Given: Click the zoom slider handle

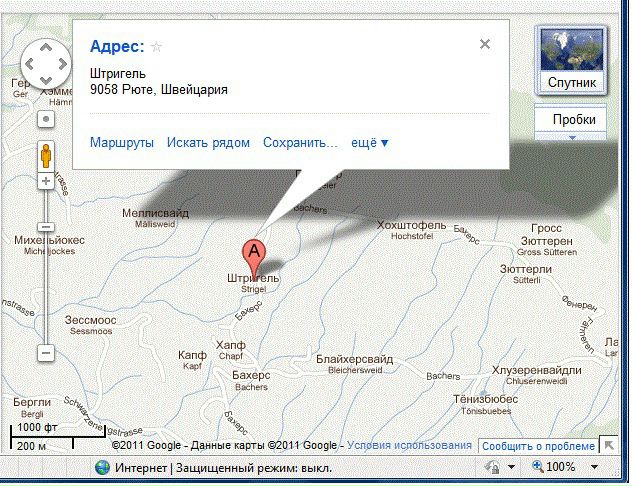Looking at the screenshot, I should click(x=46, y=227).
